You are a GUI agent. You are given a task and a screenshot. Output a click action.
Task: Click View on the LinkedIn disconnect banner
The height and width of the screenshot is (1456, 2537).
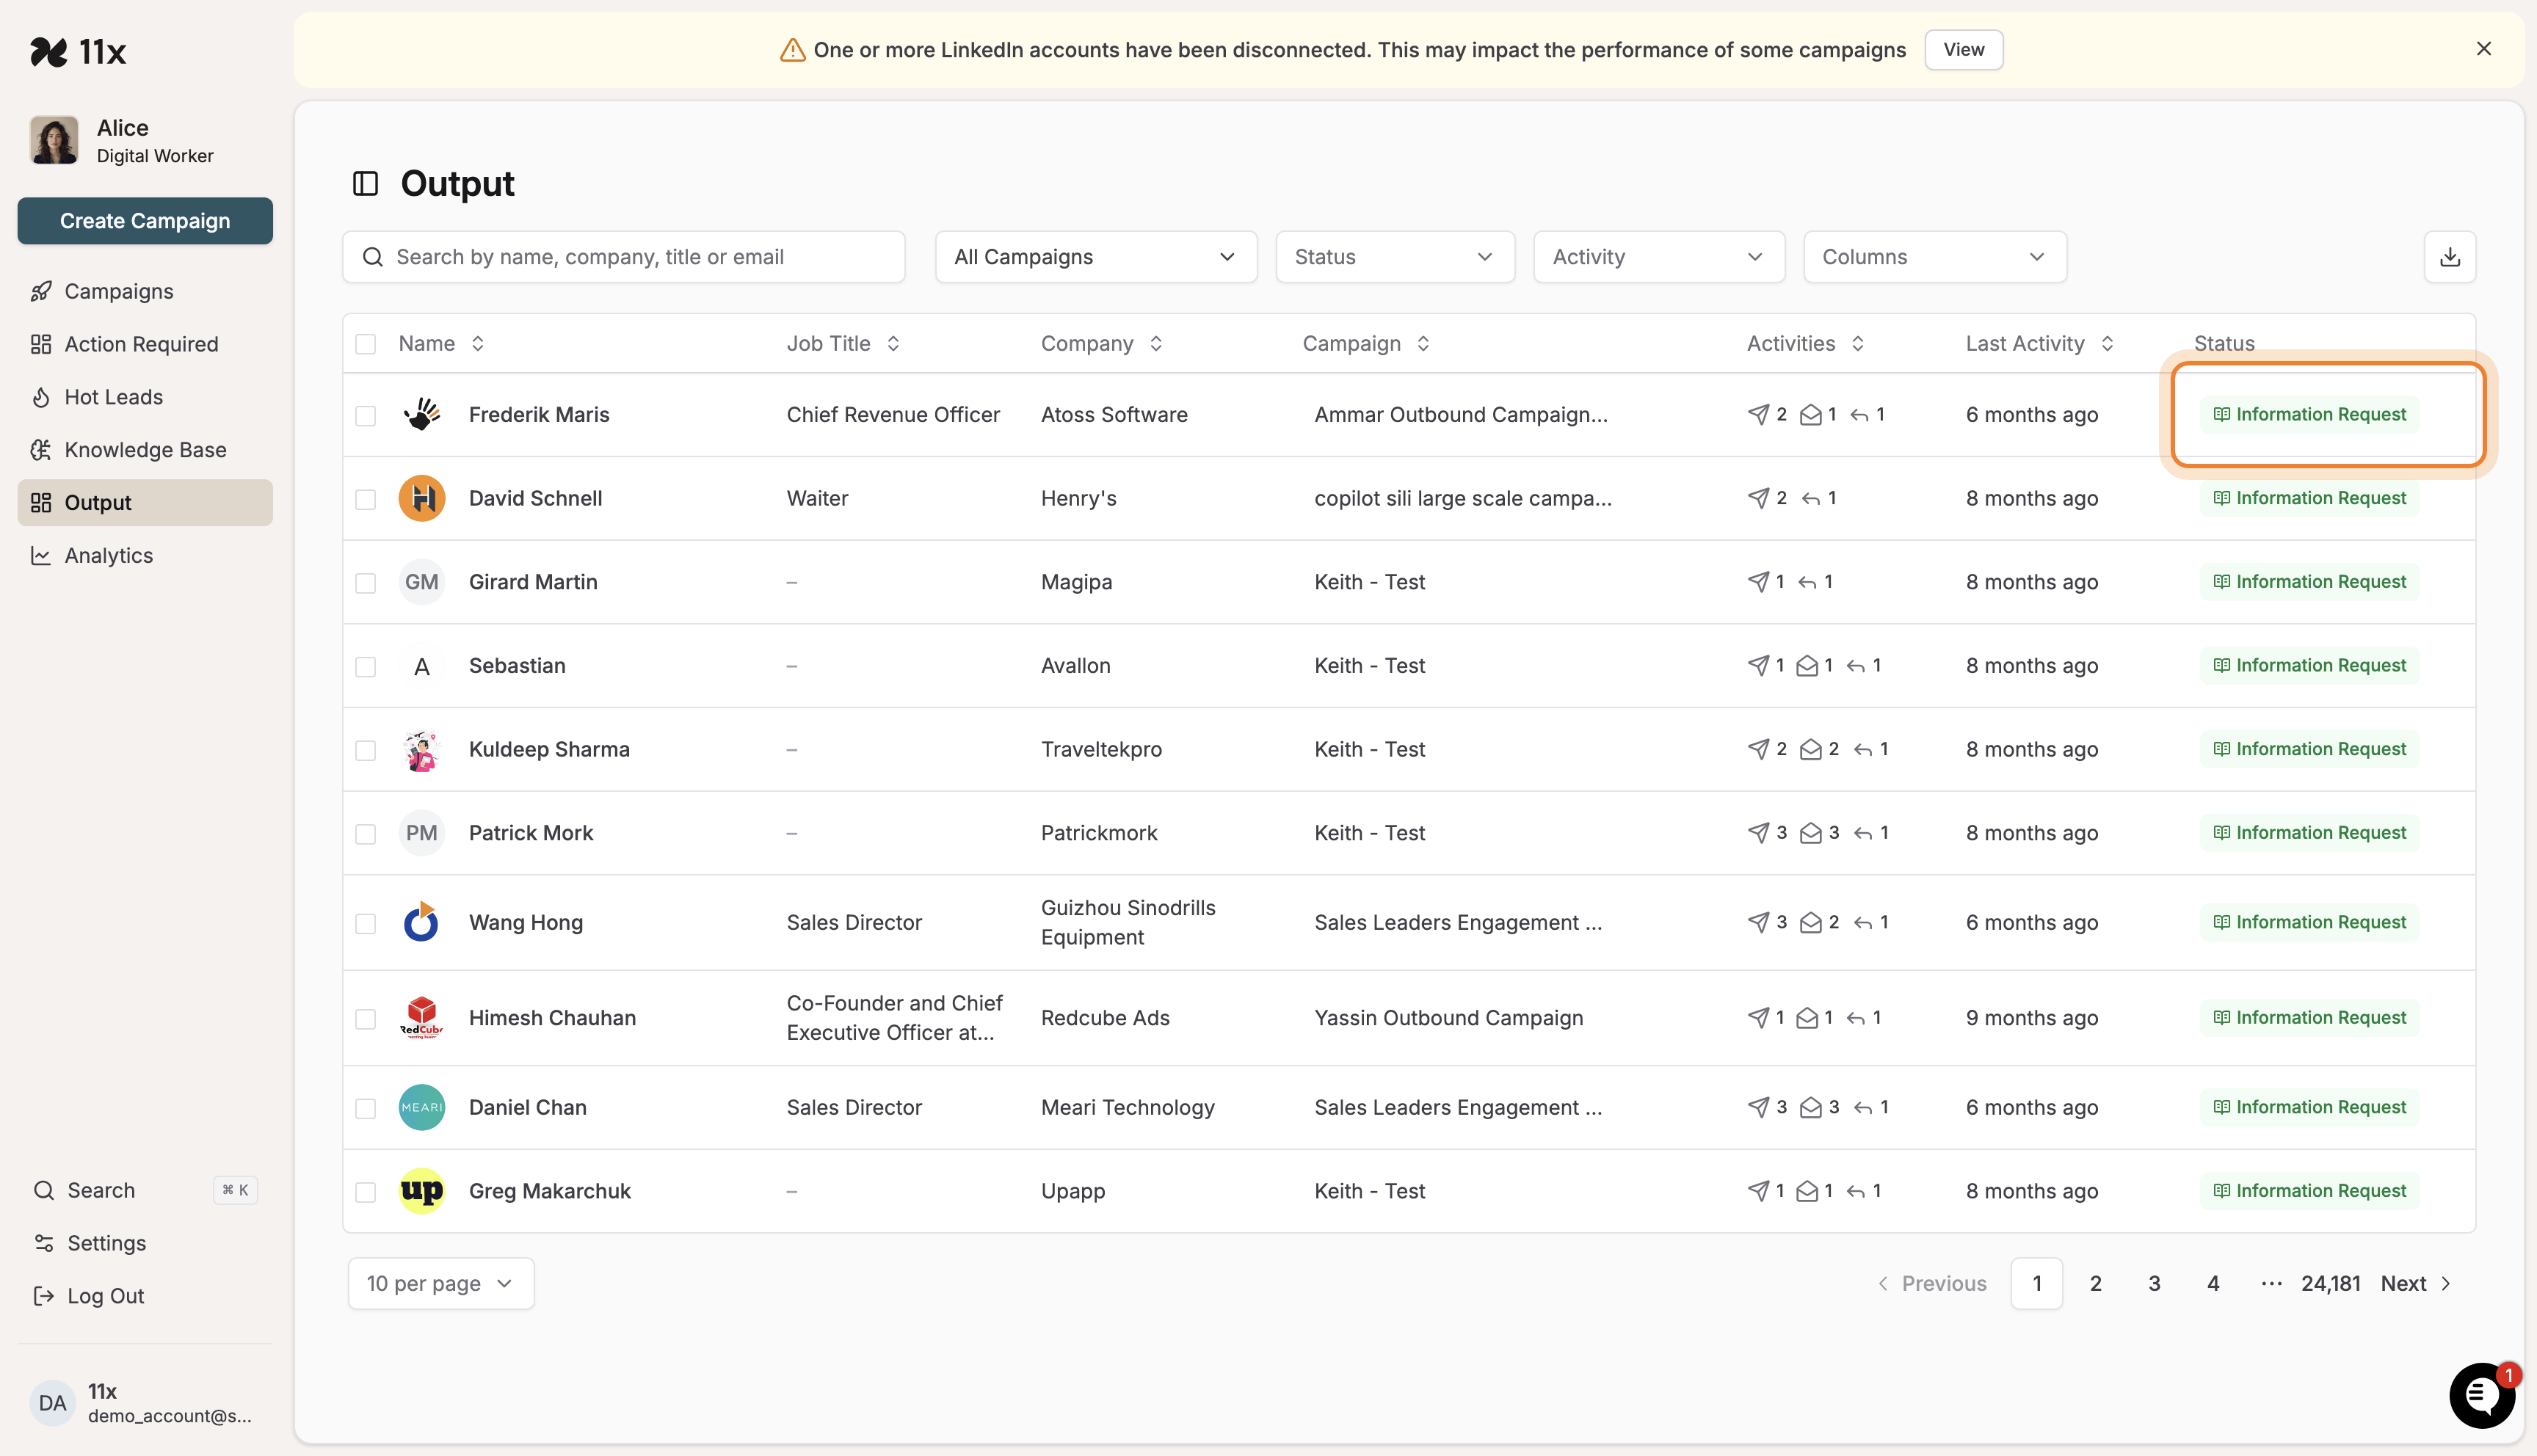pos(1962,49)
